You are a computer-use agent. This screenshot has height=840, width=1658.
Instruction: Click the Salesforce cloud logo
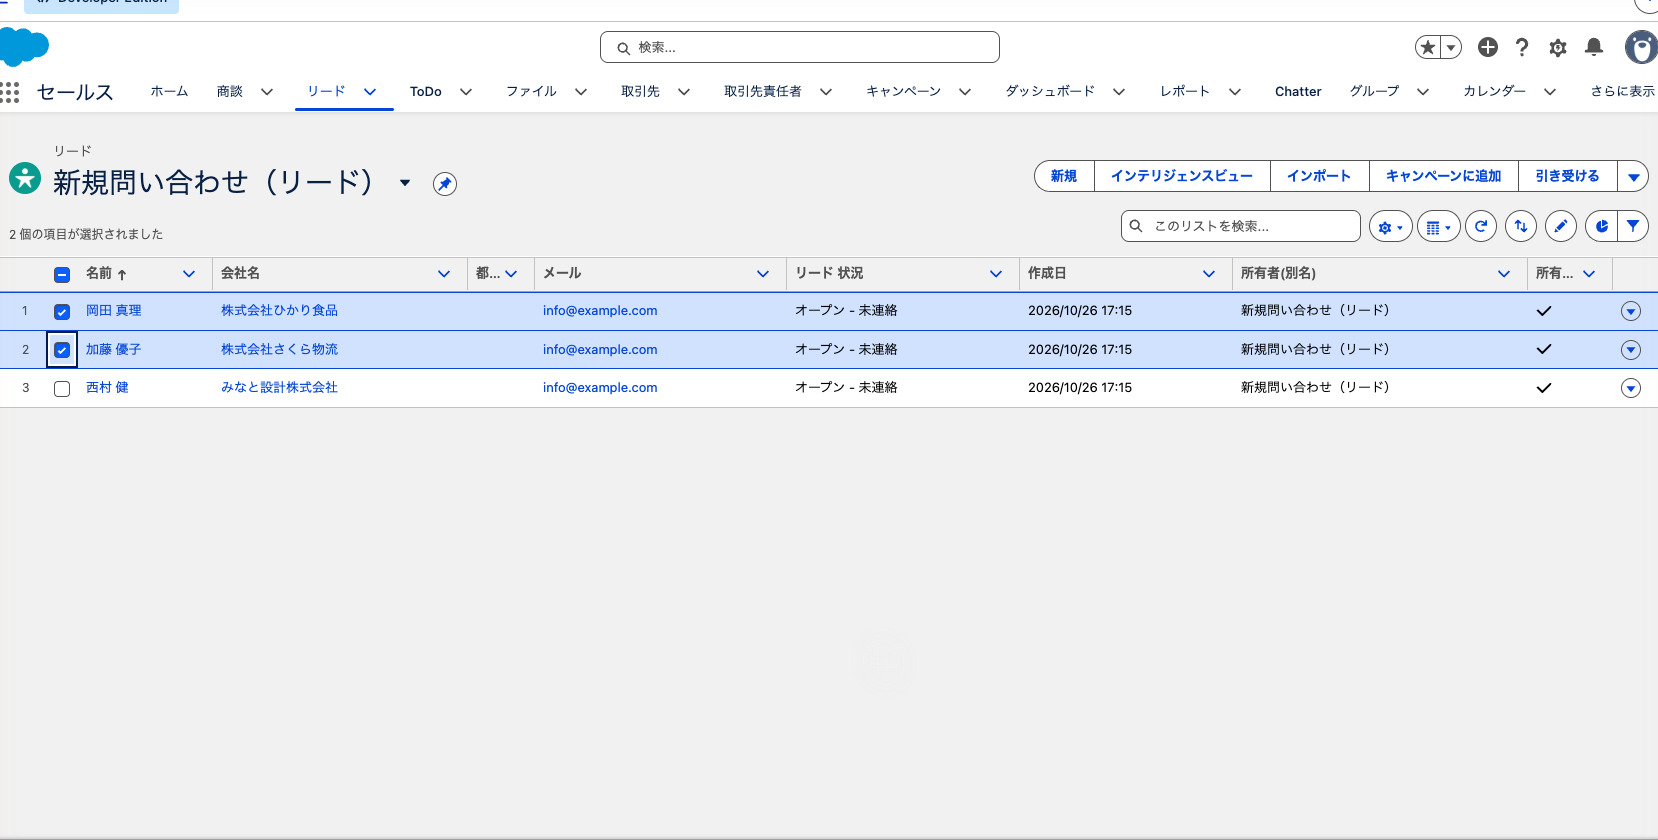pos(24,47)
